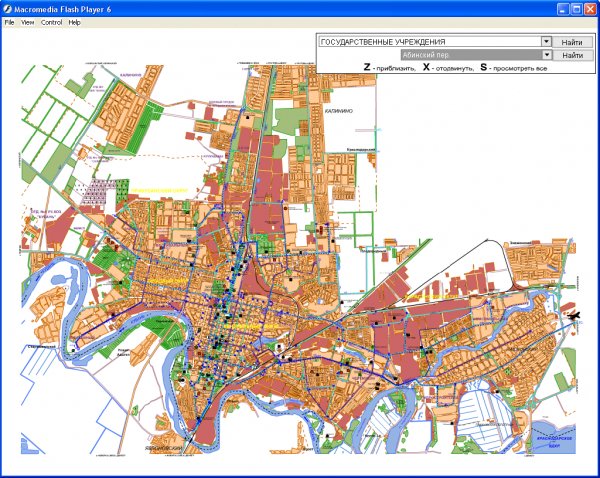Expand the ГОСУДАРСТВЕННЫЕ УЧРЕЖДЕНИЯ category dropdown arrow
Screen dimensions: 600x478
tap(546, 41)
